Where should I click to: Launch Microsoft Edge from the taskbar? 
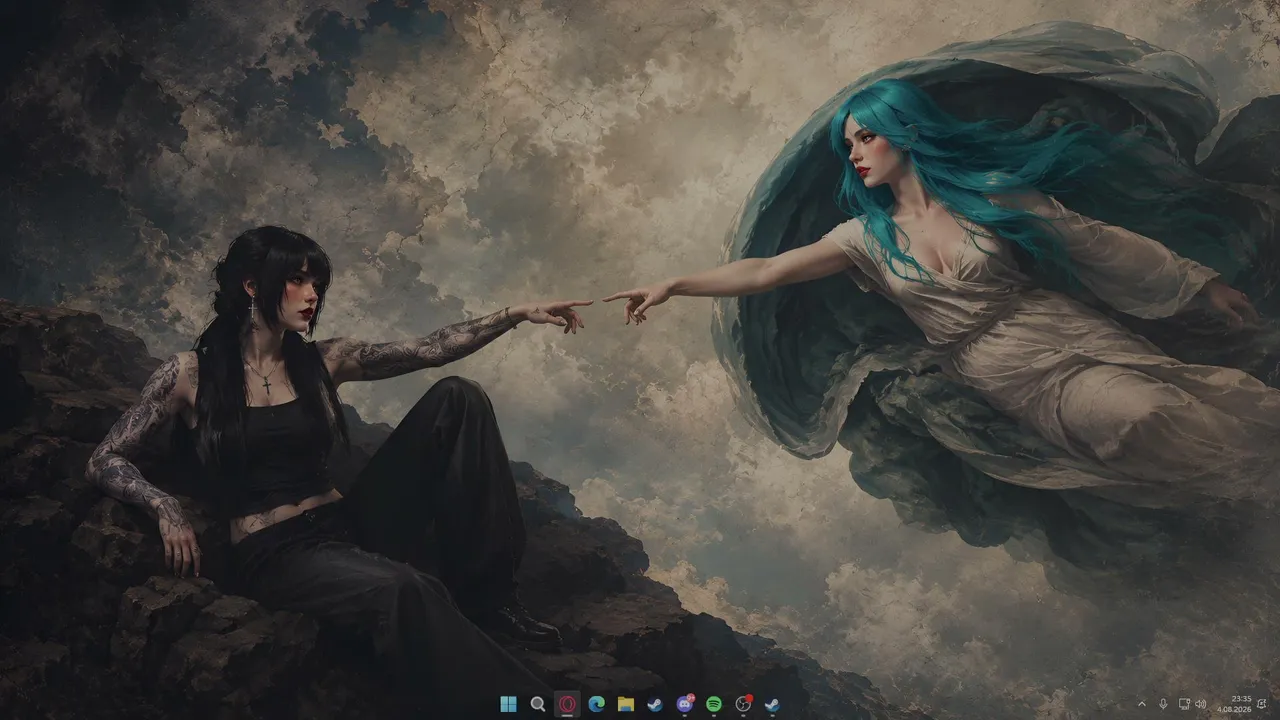click(597, 704)
